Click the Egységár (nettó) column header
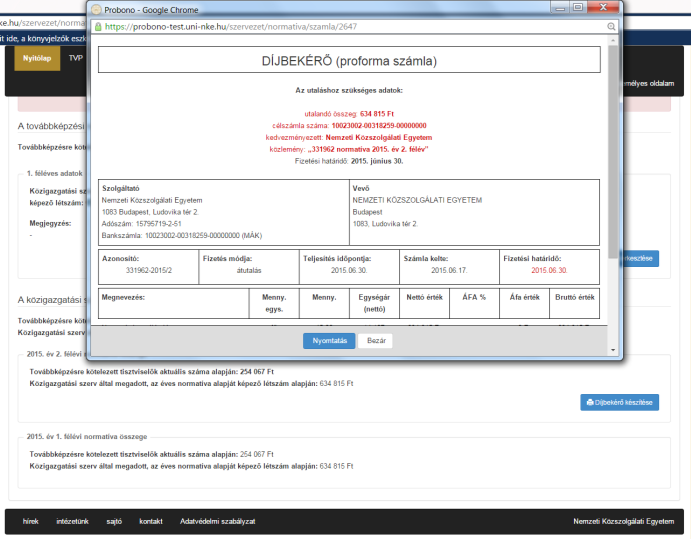 click(x=374, y=303)
